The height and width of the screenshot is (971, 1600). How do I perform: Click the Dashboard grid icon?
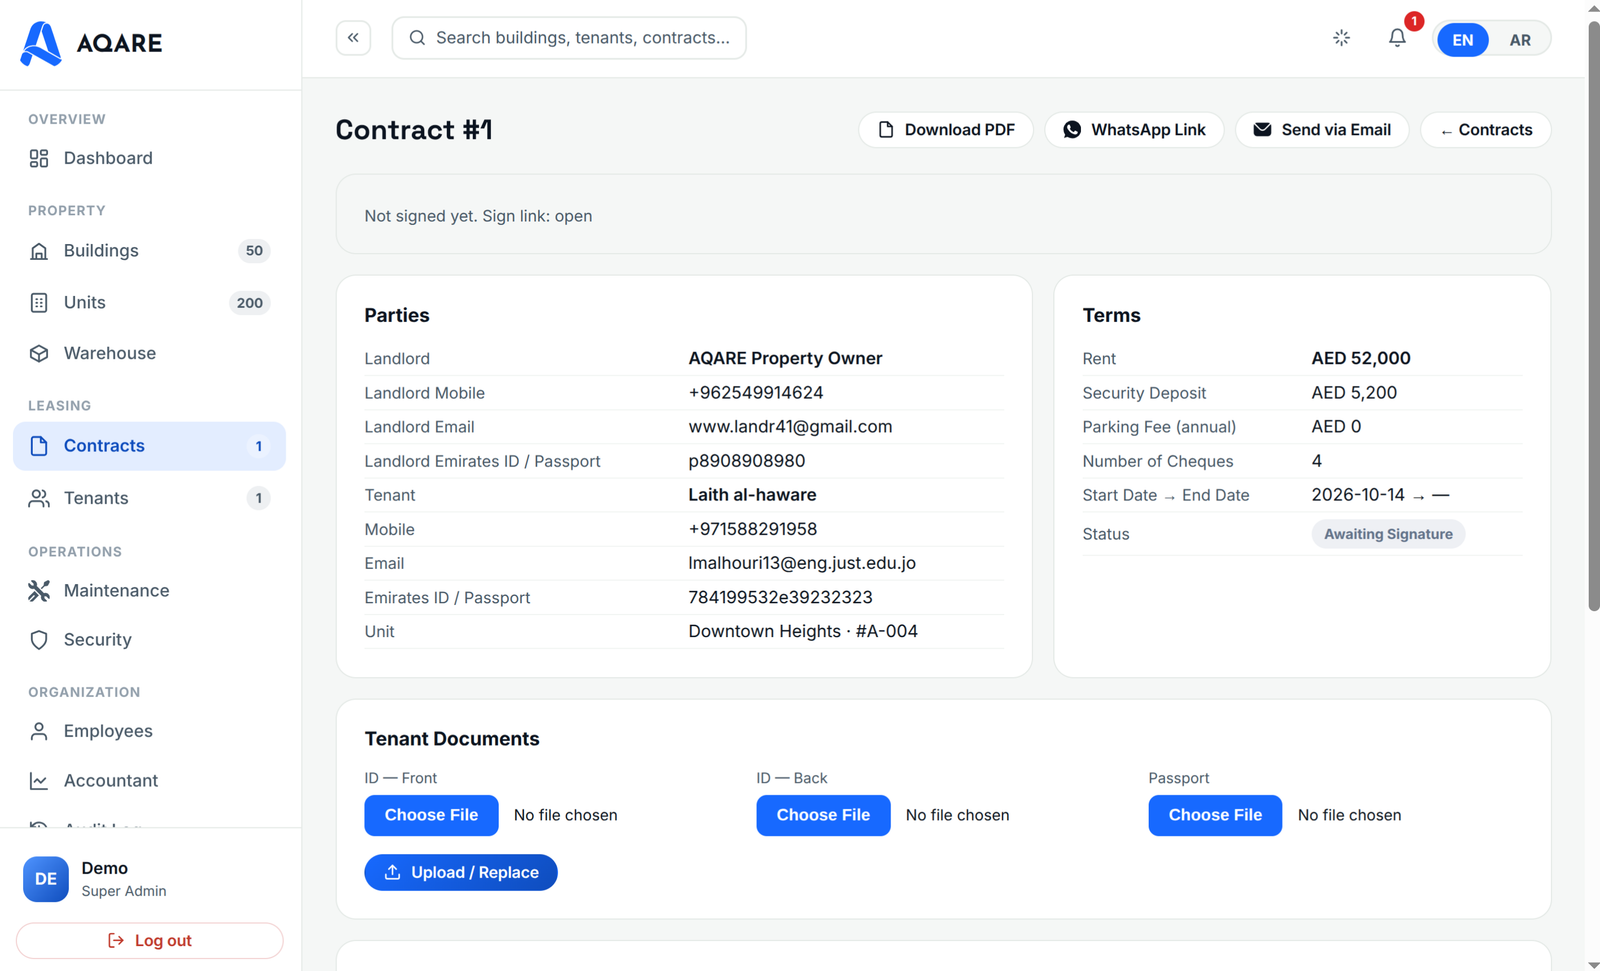tap(39, 158)
